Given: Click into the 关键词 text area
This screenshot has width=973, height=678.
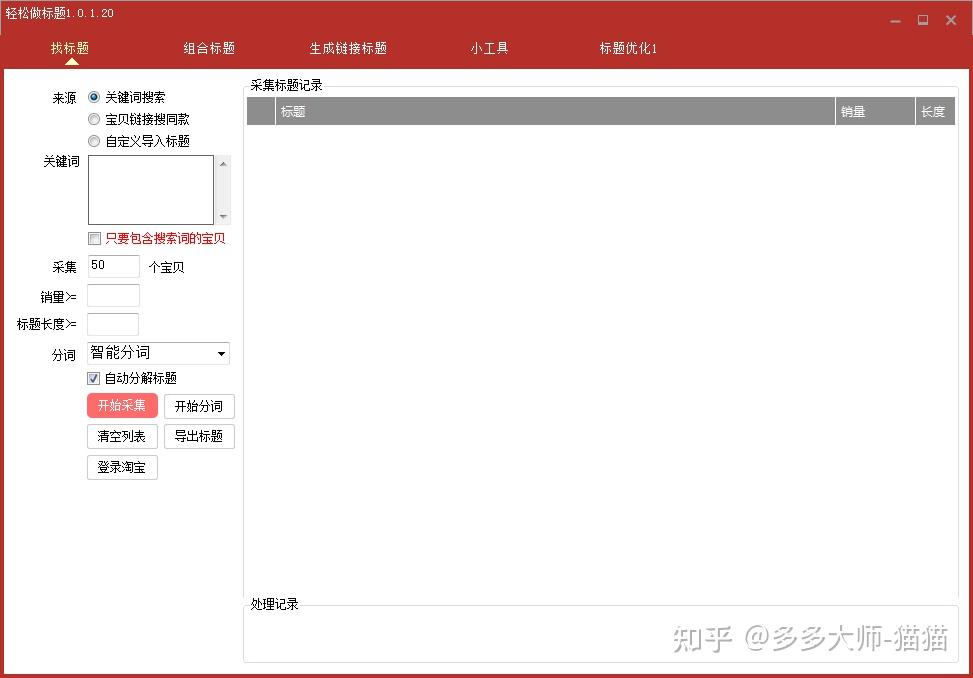Looking at the screenshot, I should [x=150, y=189].
